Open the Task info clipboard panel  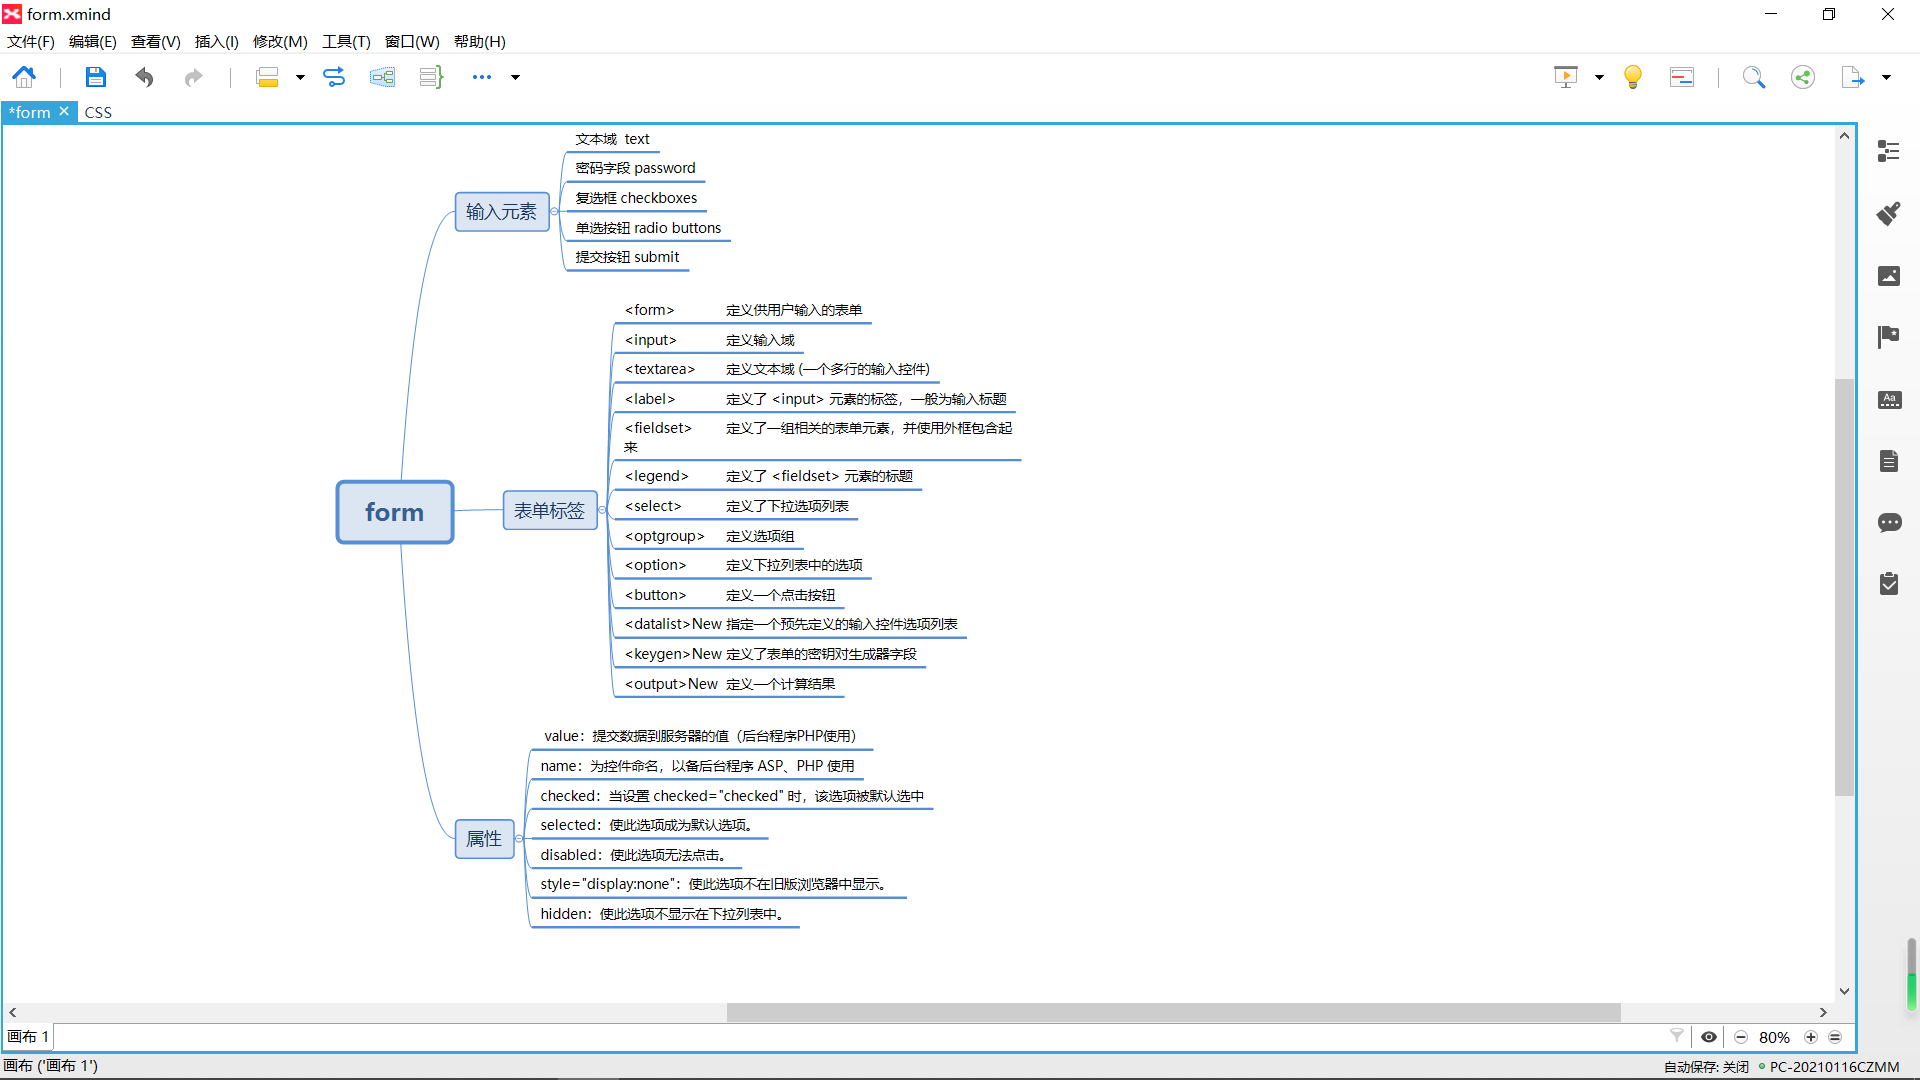click(1888, 584)
